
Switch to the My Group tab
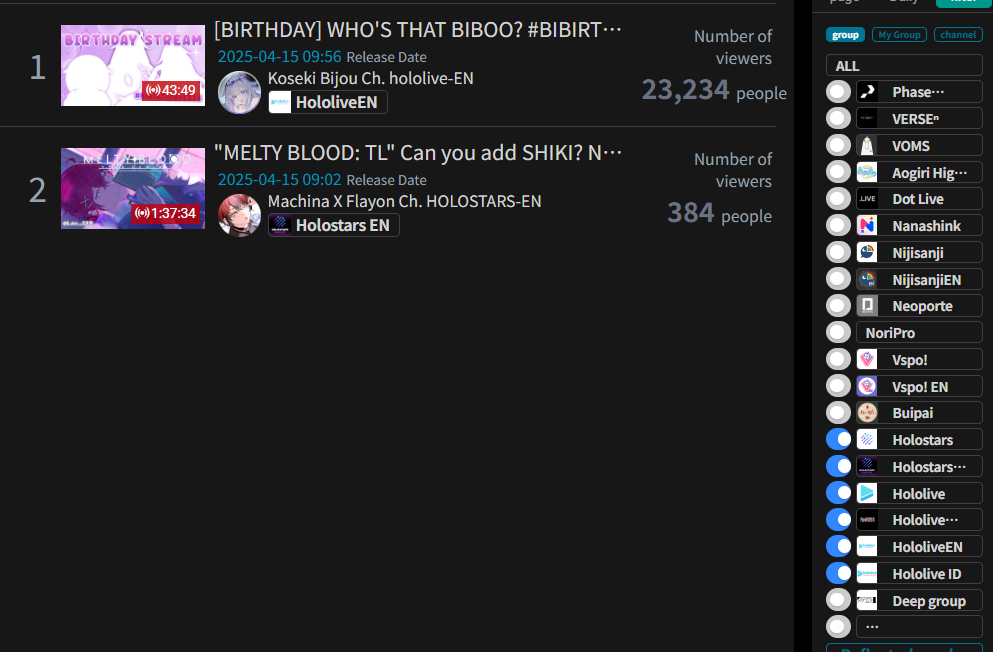pos(899,35)
